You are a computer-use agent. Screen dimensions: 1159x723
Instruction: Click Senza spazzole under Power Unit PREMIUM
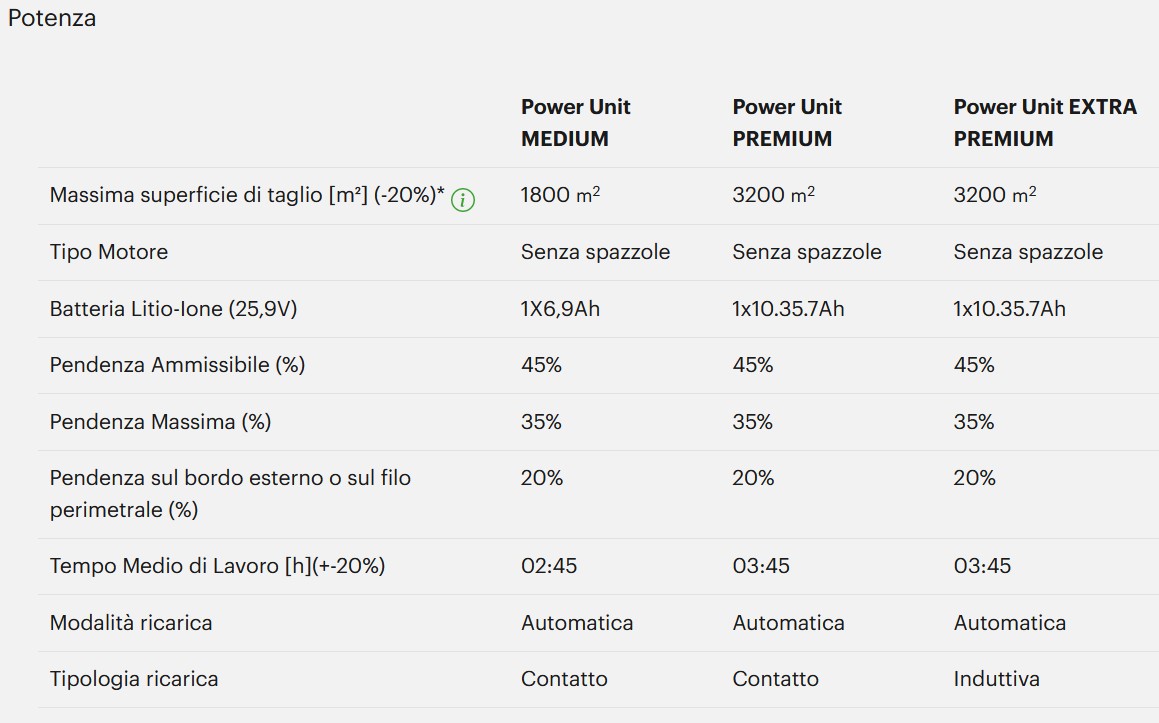(806, 252)
